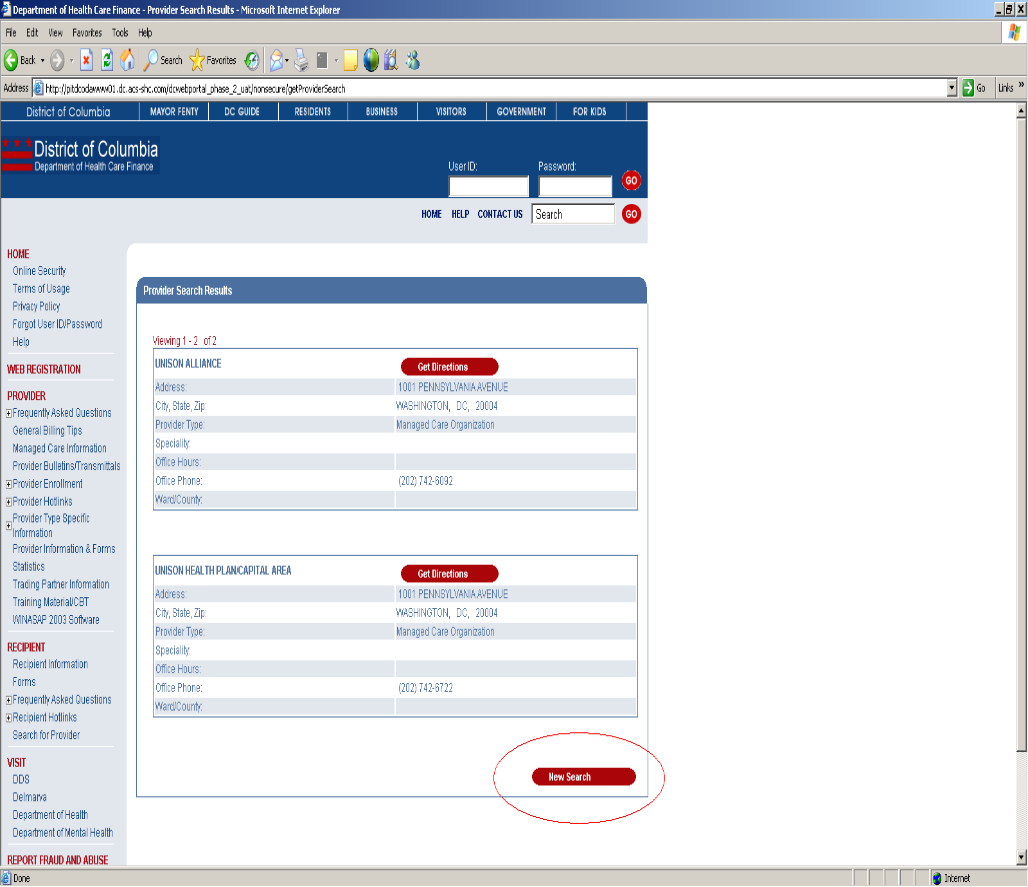1028x887 pixels.
Task: Open the Search for Provider link
Action: pos(46,735)
